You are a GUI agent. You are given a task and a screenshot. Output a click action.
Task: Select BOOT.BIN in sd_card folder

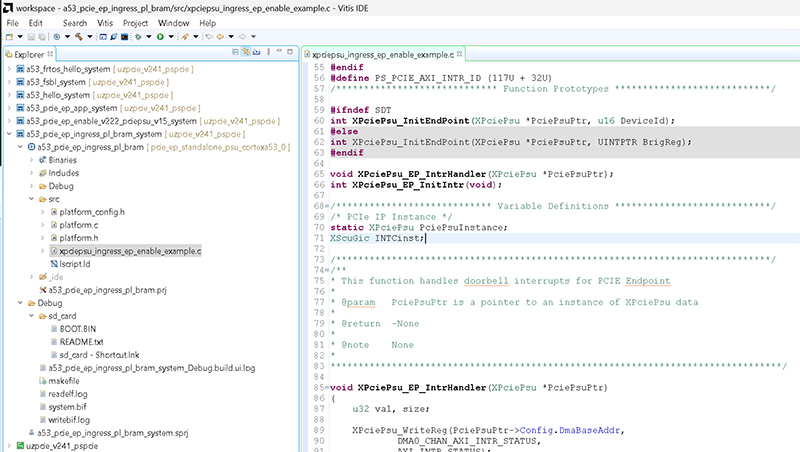pyautogui.click(x=78, y=329)
